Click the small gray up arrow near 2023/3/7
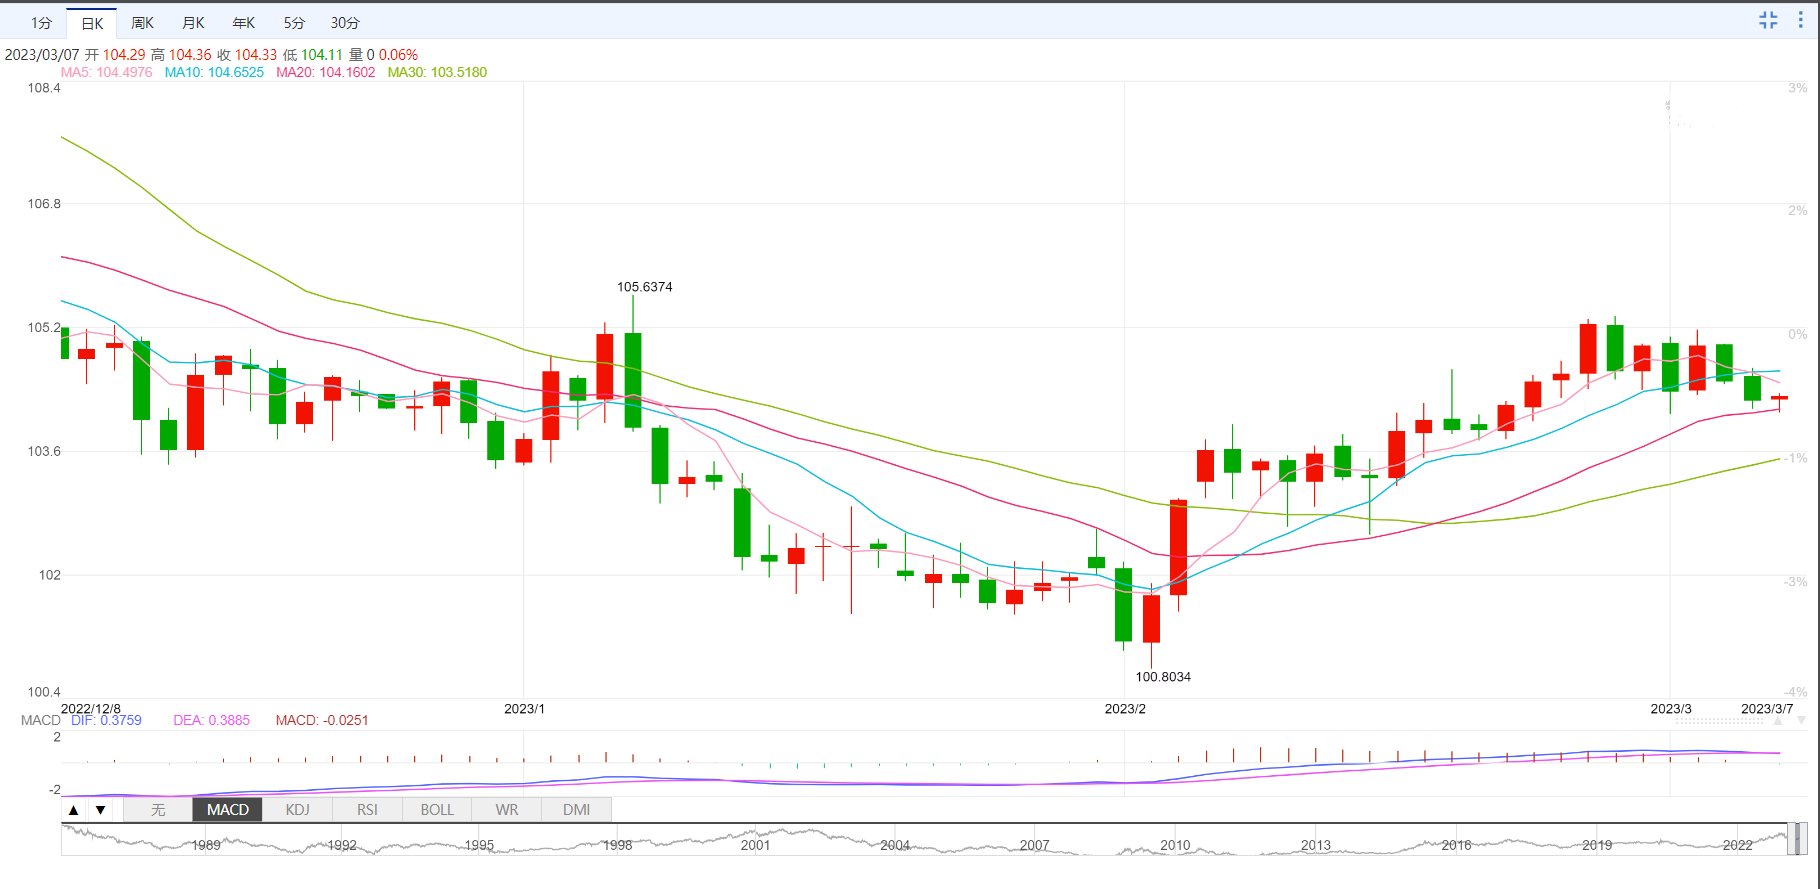Screen dimensions: 1820x889 [x=1778, y=720]
